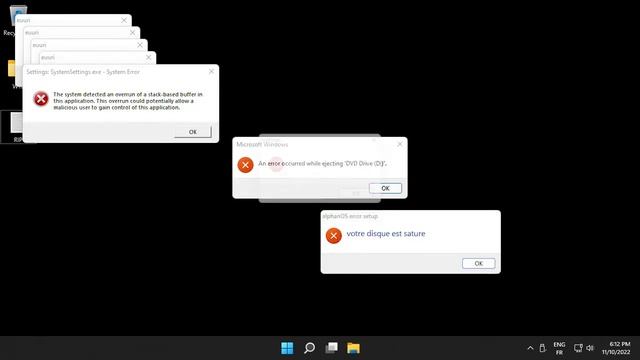This screenshot has height=360, width=640.
Task: Click the USB safely remove tray icon
Action: tap(542, 348)
